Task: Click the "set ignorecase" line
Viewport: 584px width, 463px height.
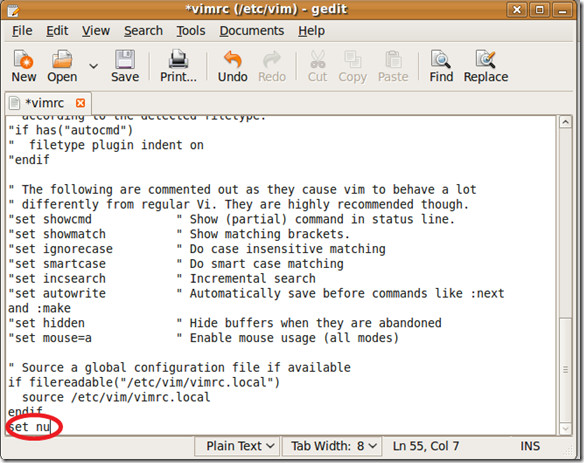Action: click(x=197, y=249)
